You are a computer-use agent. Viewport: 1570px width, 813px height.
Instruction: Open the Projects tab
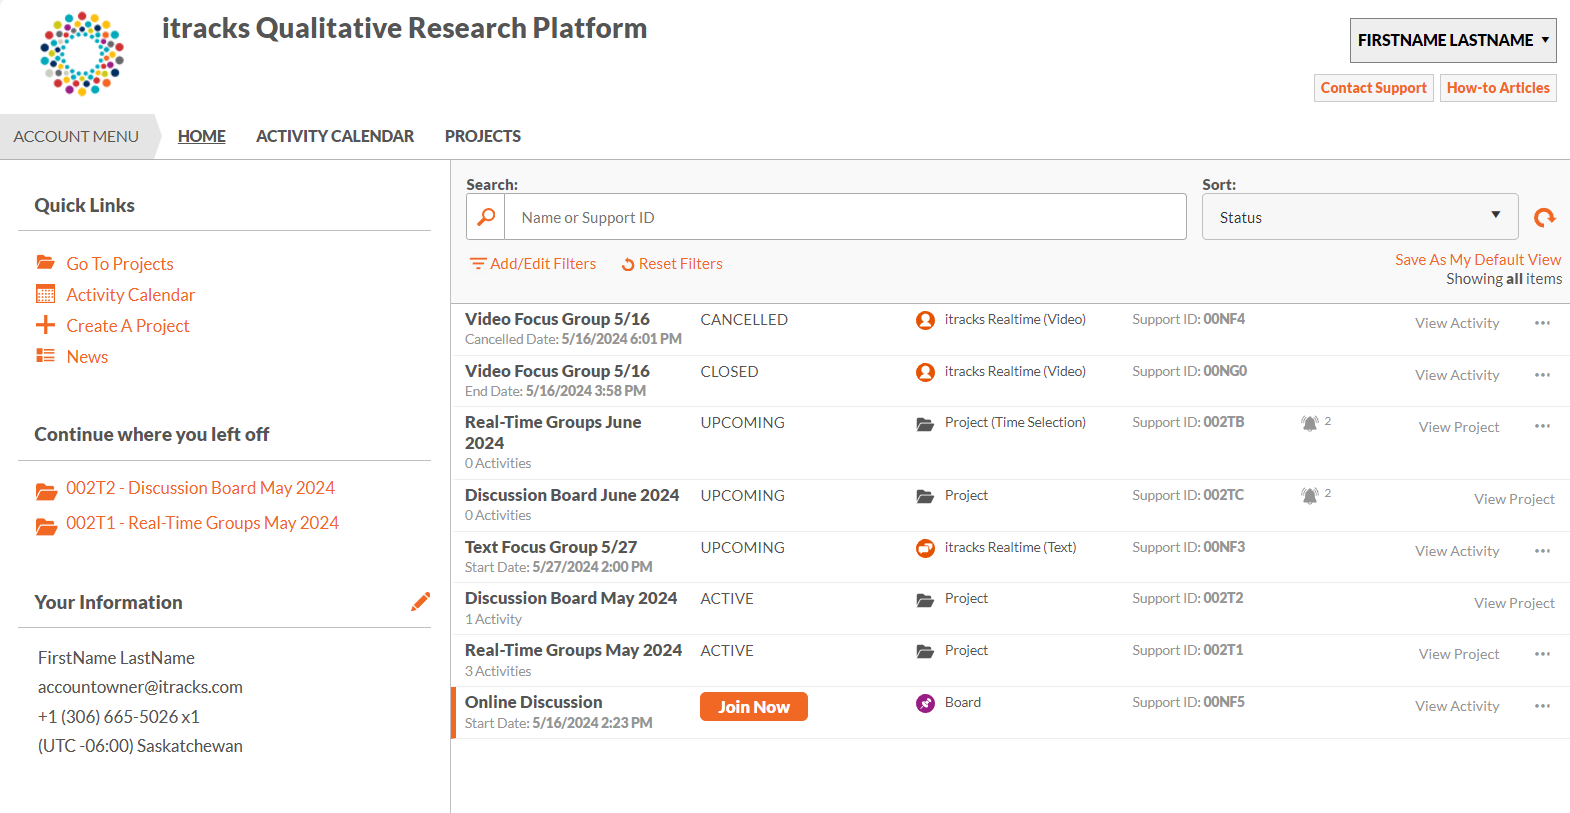pos(483,136)
